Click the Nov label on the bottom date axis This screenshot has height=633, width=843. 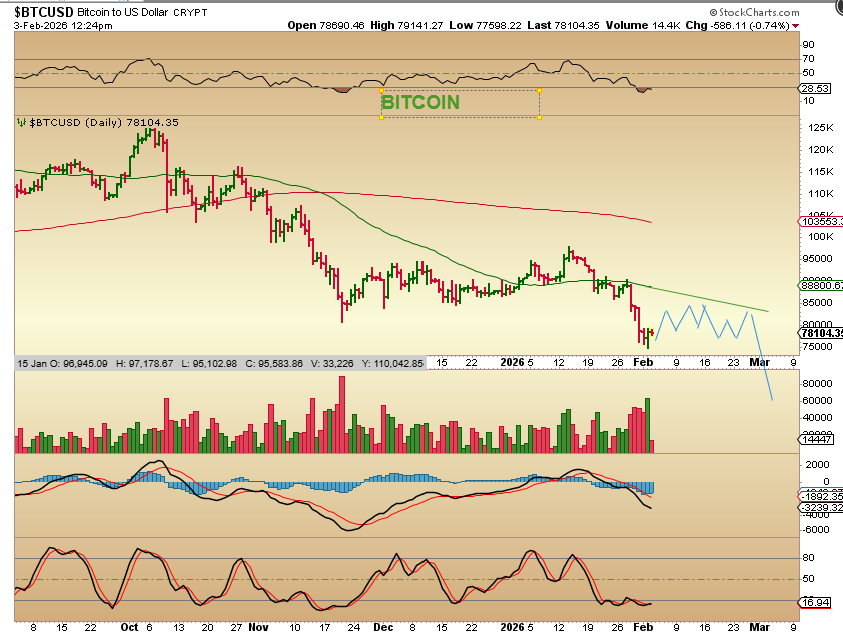(x=259, y=627)
